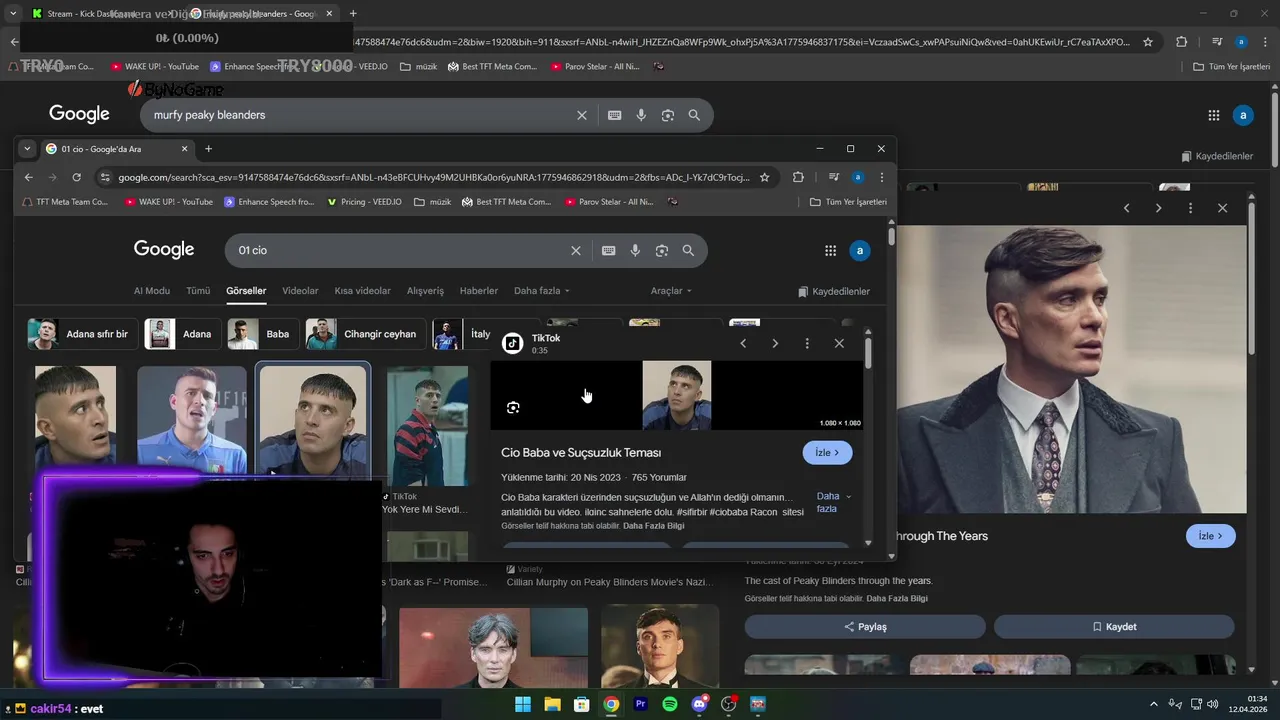Select Cihangir ceyhan filter chip
The image size is (1280, 720).
(x=365, y=334)
